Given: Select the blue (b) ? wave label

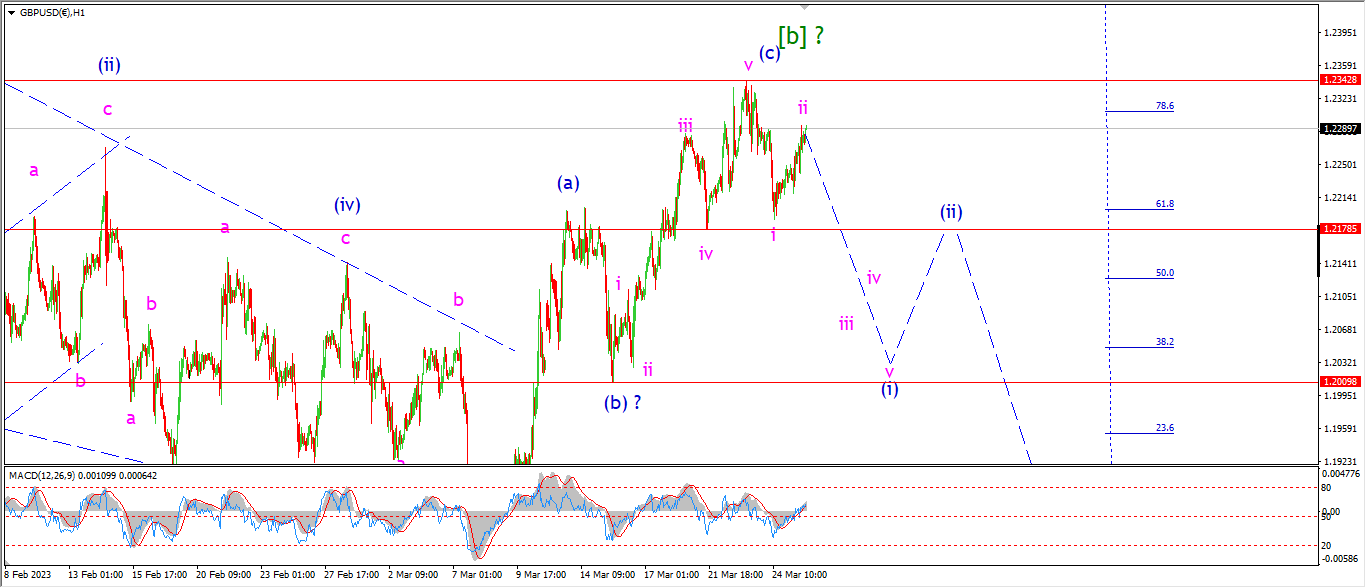Looking at the screenshot, I should pos(623,403).
